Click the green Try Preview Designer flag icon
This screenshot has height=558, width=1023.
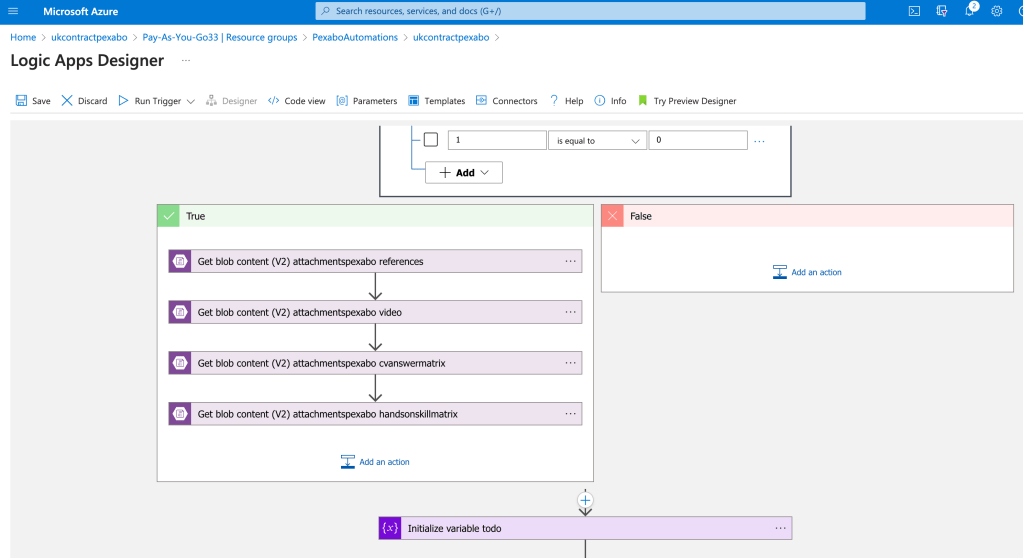tap(643, 101)
